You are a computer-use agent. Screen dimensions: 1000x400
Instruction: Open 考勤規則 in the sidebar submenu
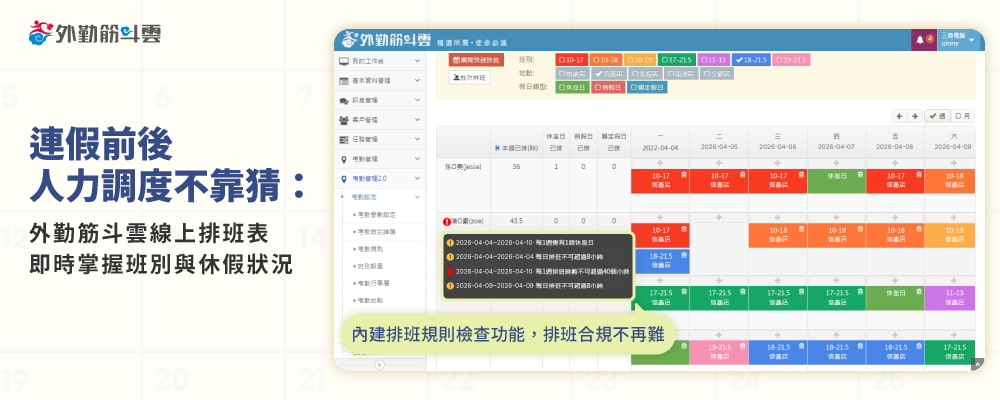tap(370, 249)
